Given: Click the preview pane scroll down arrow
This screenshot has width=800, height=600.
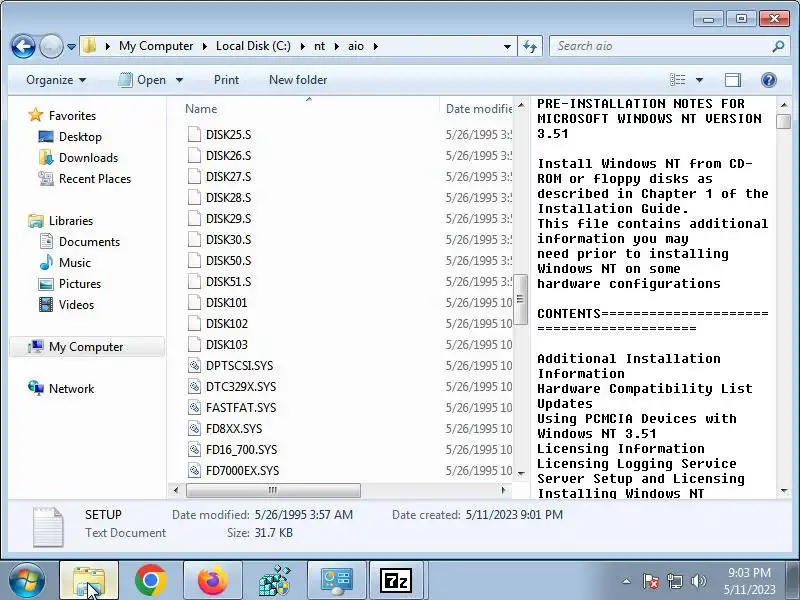Looking at the screenshot, I should tap(784, 491).
